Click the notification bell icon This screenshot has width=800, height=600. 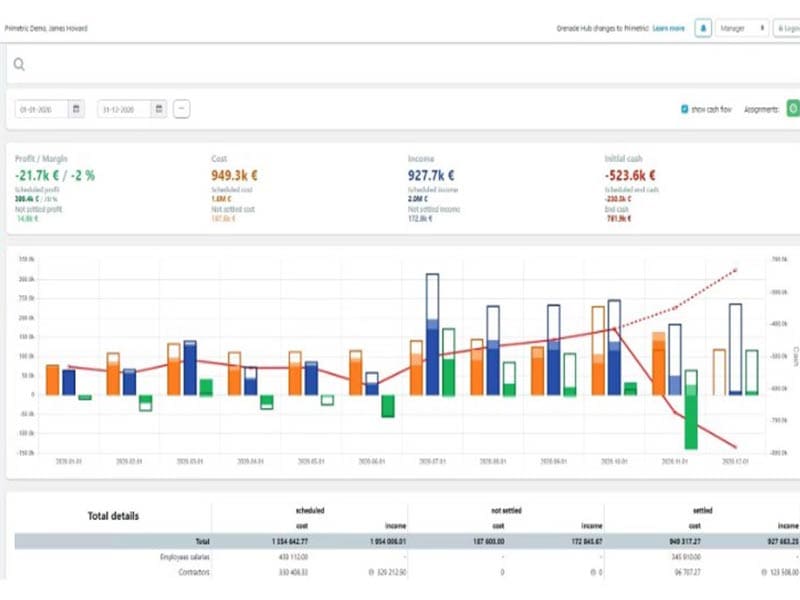pyautogui.click(x=704, y=29)
